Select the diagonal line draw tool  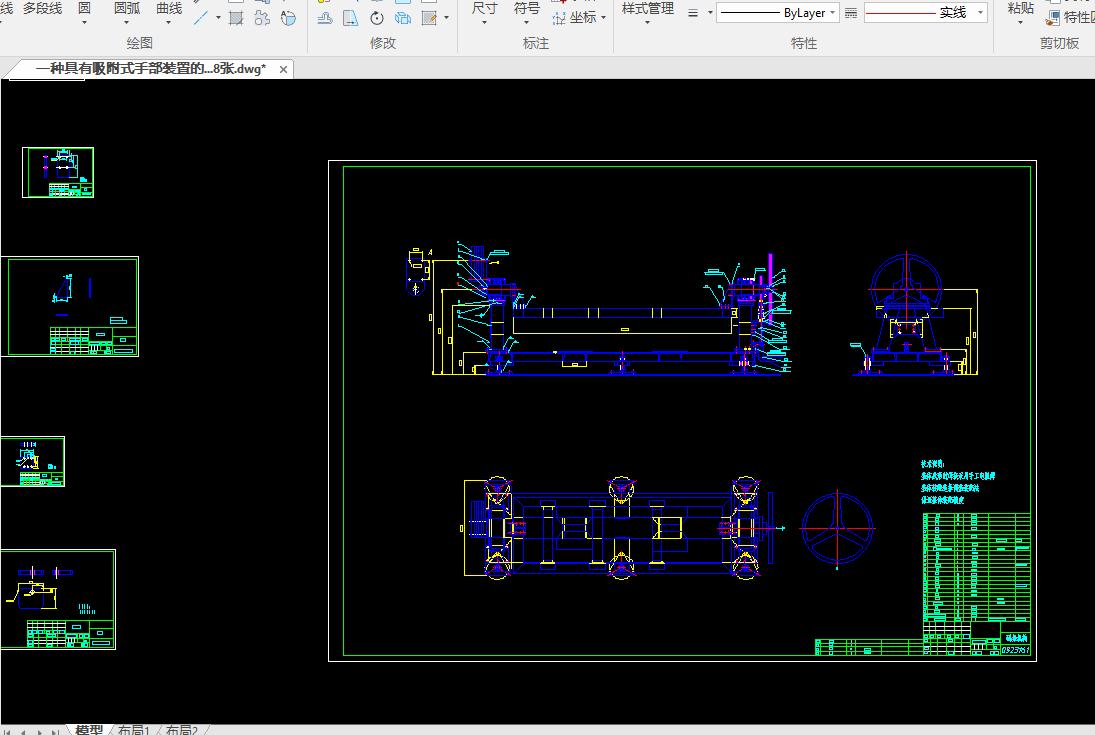tap(202, 18)
